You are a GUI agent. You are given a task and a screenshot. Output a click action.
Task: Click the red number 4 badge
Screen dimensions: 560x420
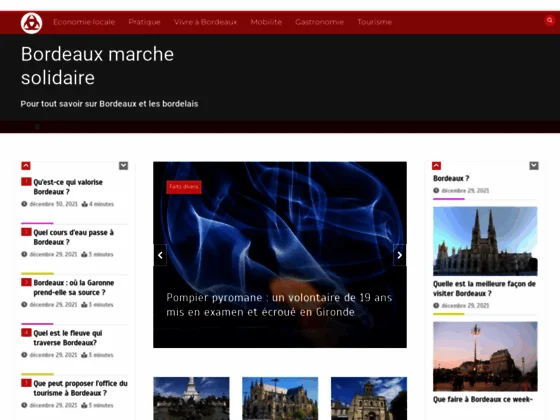tap(26, 333)
